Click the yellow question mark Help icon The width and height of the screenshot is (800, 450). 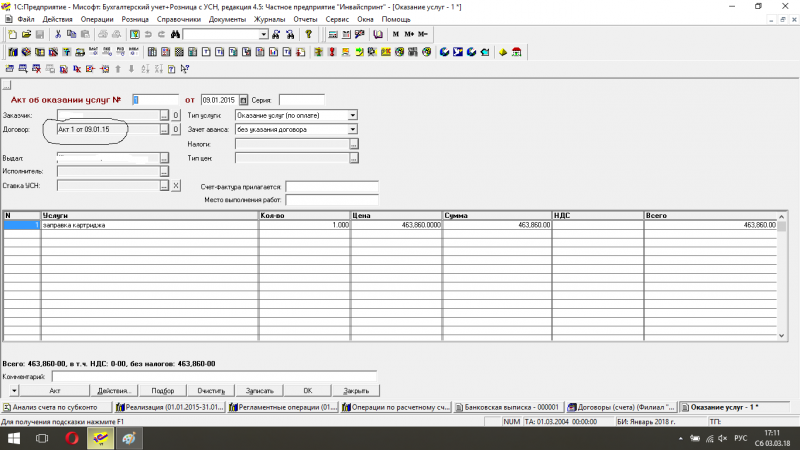click(309, 34)
